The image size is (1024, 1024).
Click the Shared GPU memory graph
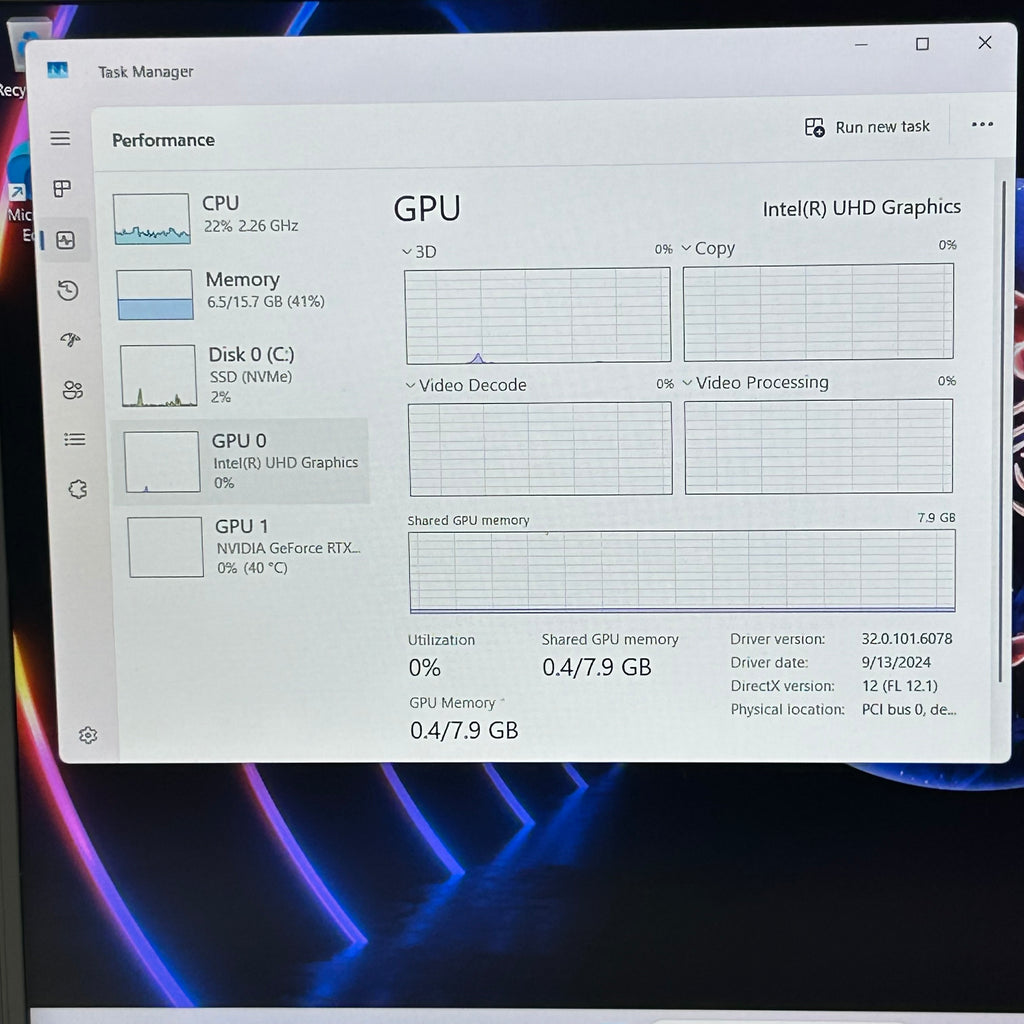coord(682,572)
